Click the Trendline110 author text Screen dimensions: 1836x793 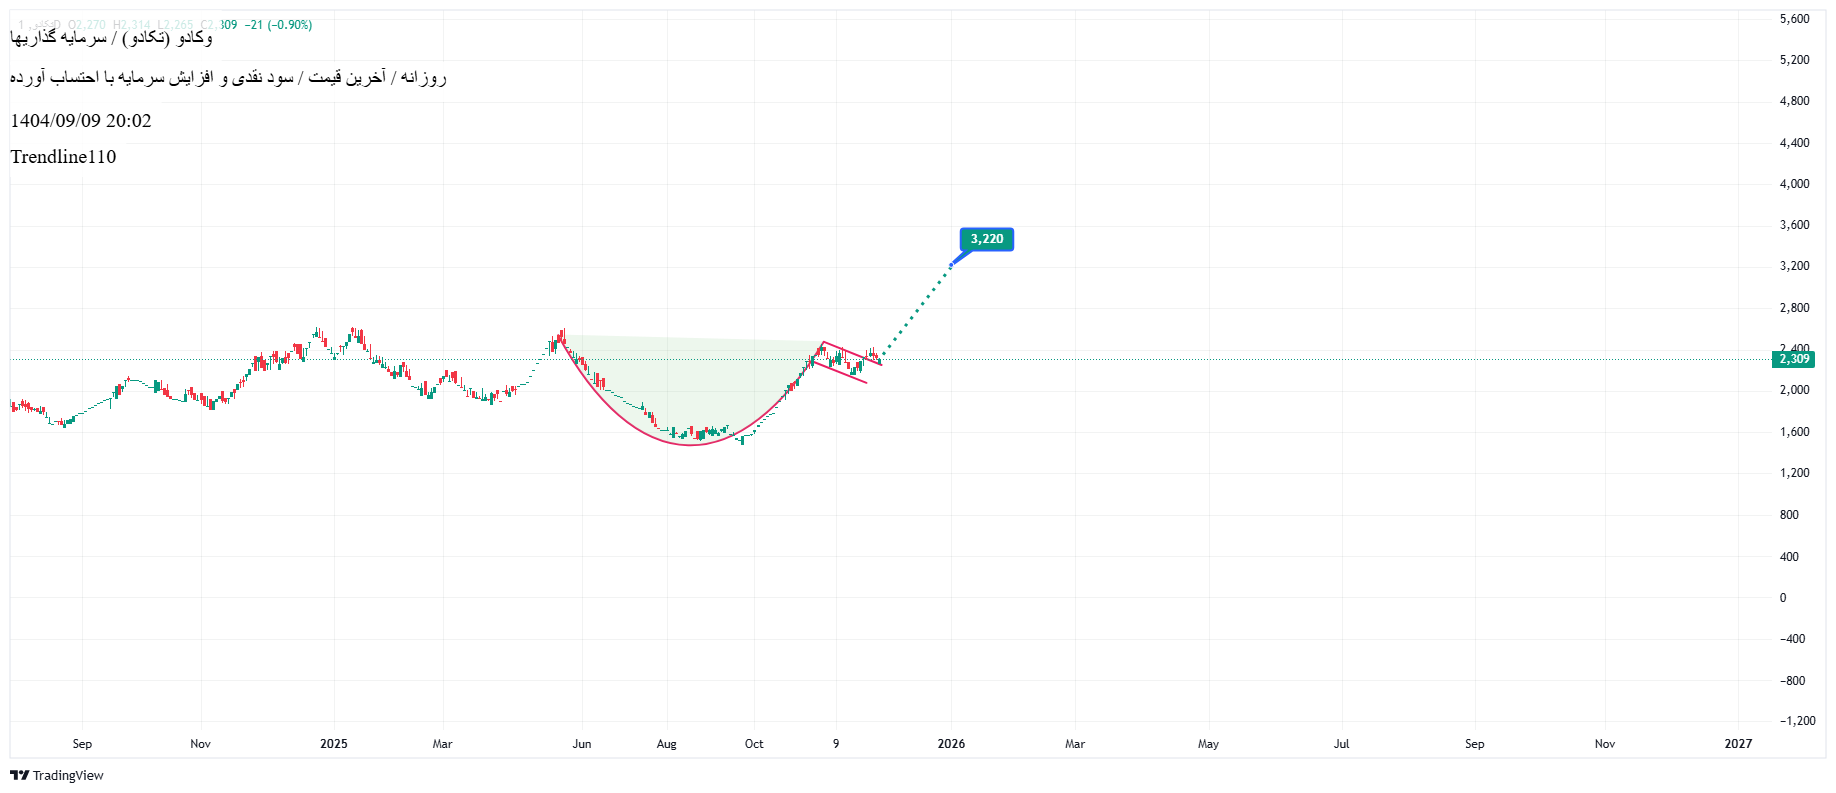[63, 157]
